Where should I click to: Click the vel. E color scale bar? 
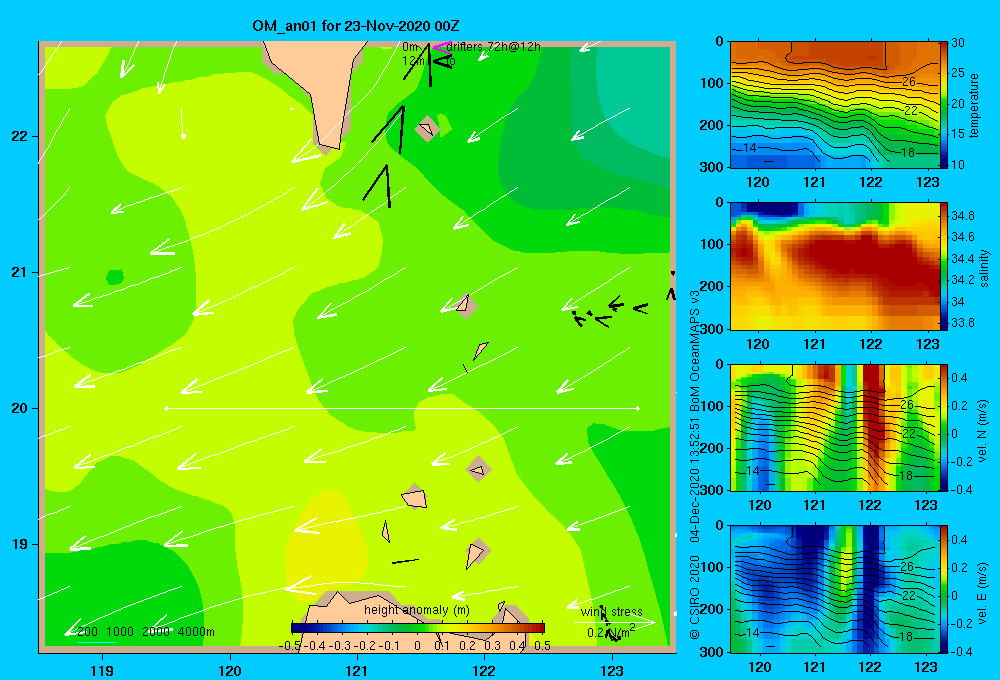click(945, 589)
